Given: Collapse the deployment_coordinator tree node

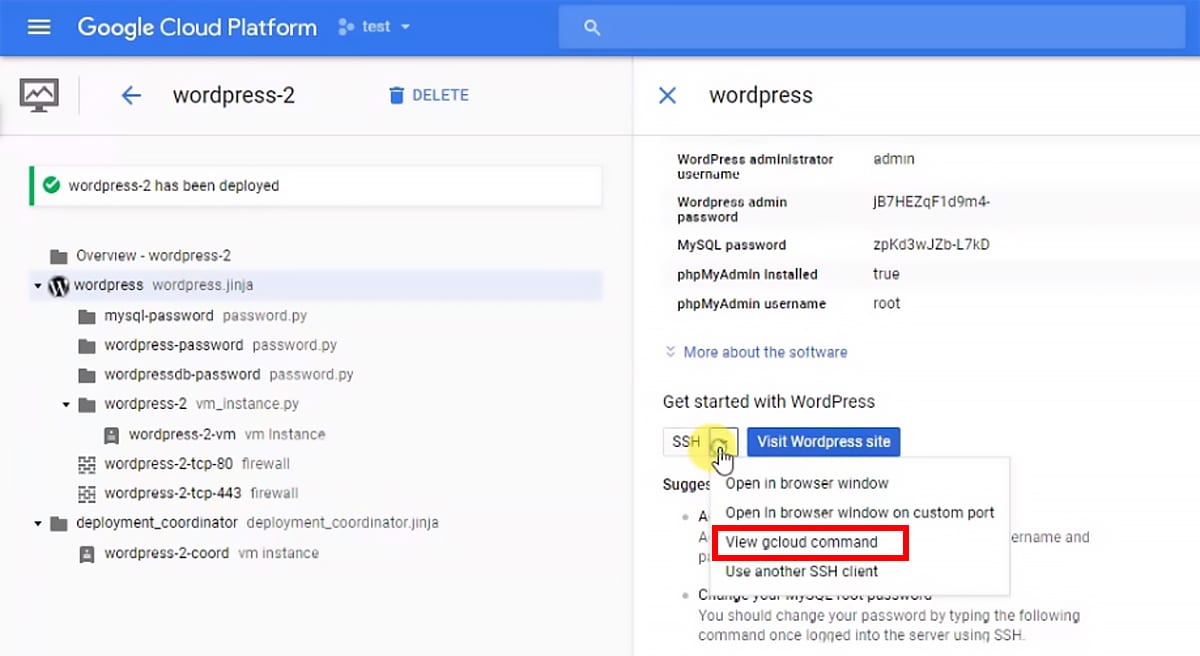Looking at the screenshot, I should (37, 523).
